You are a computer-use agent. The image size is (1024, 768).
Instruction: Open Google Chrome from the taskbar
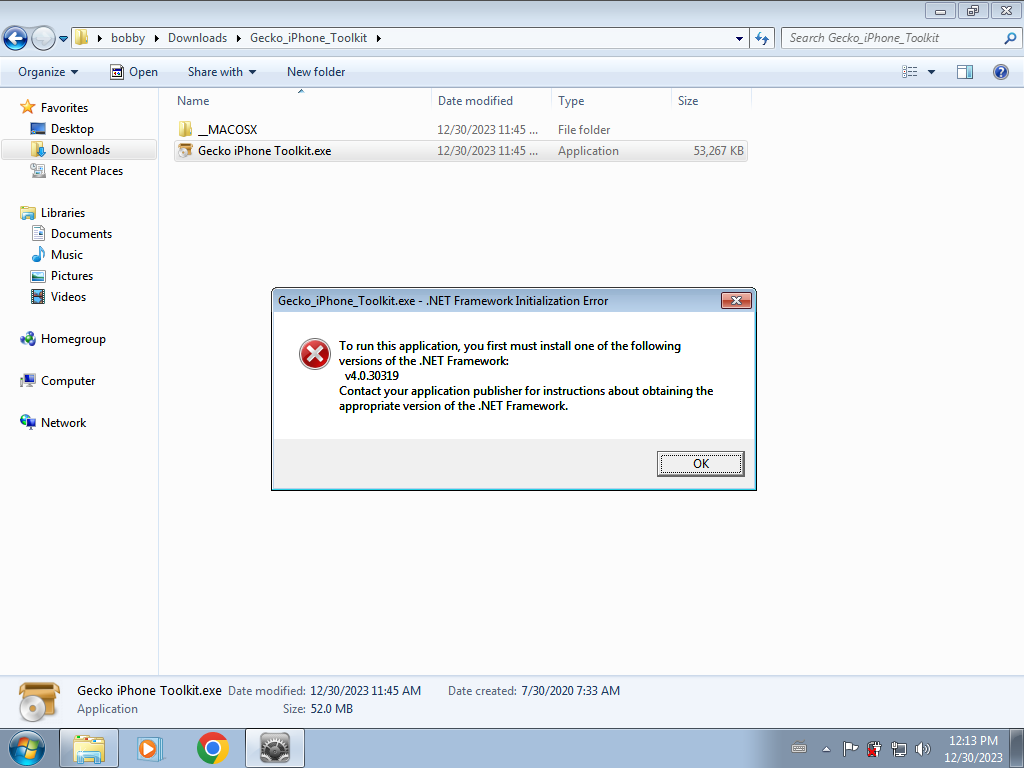coord(212,748)
